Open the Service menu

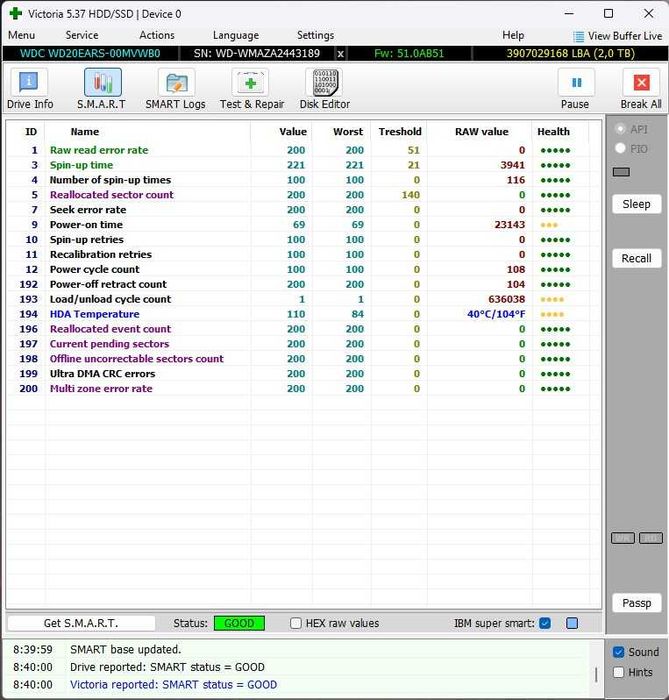(82, 35)
